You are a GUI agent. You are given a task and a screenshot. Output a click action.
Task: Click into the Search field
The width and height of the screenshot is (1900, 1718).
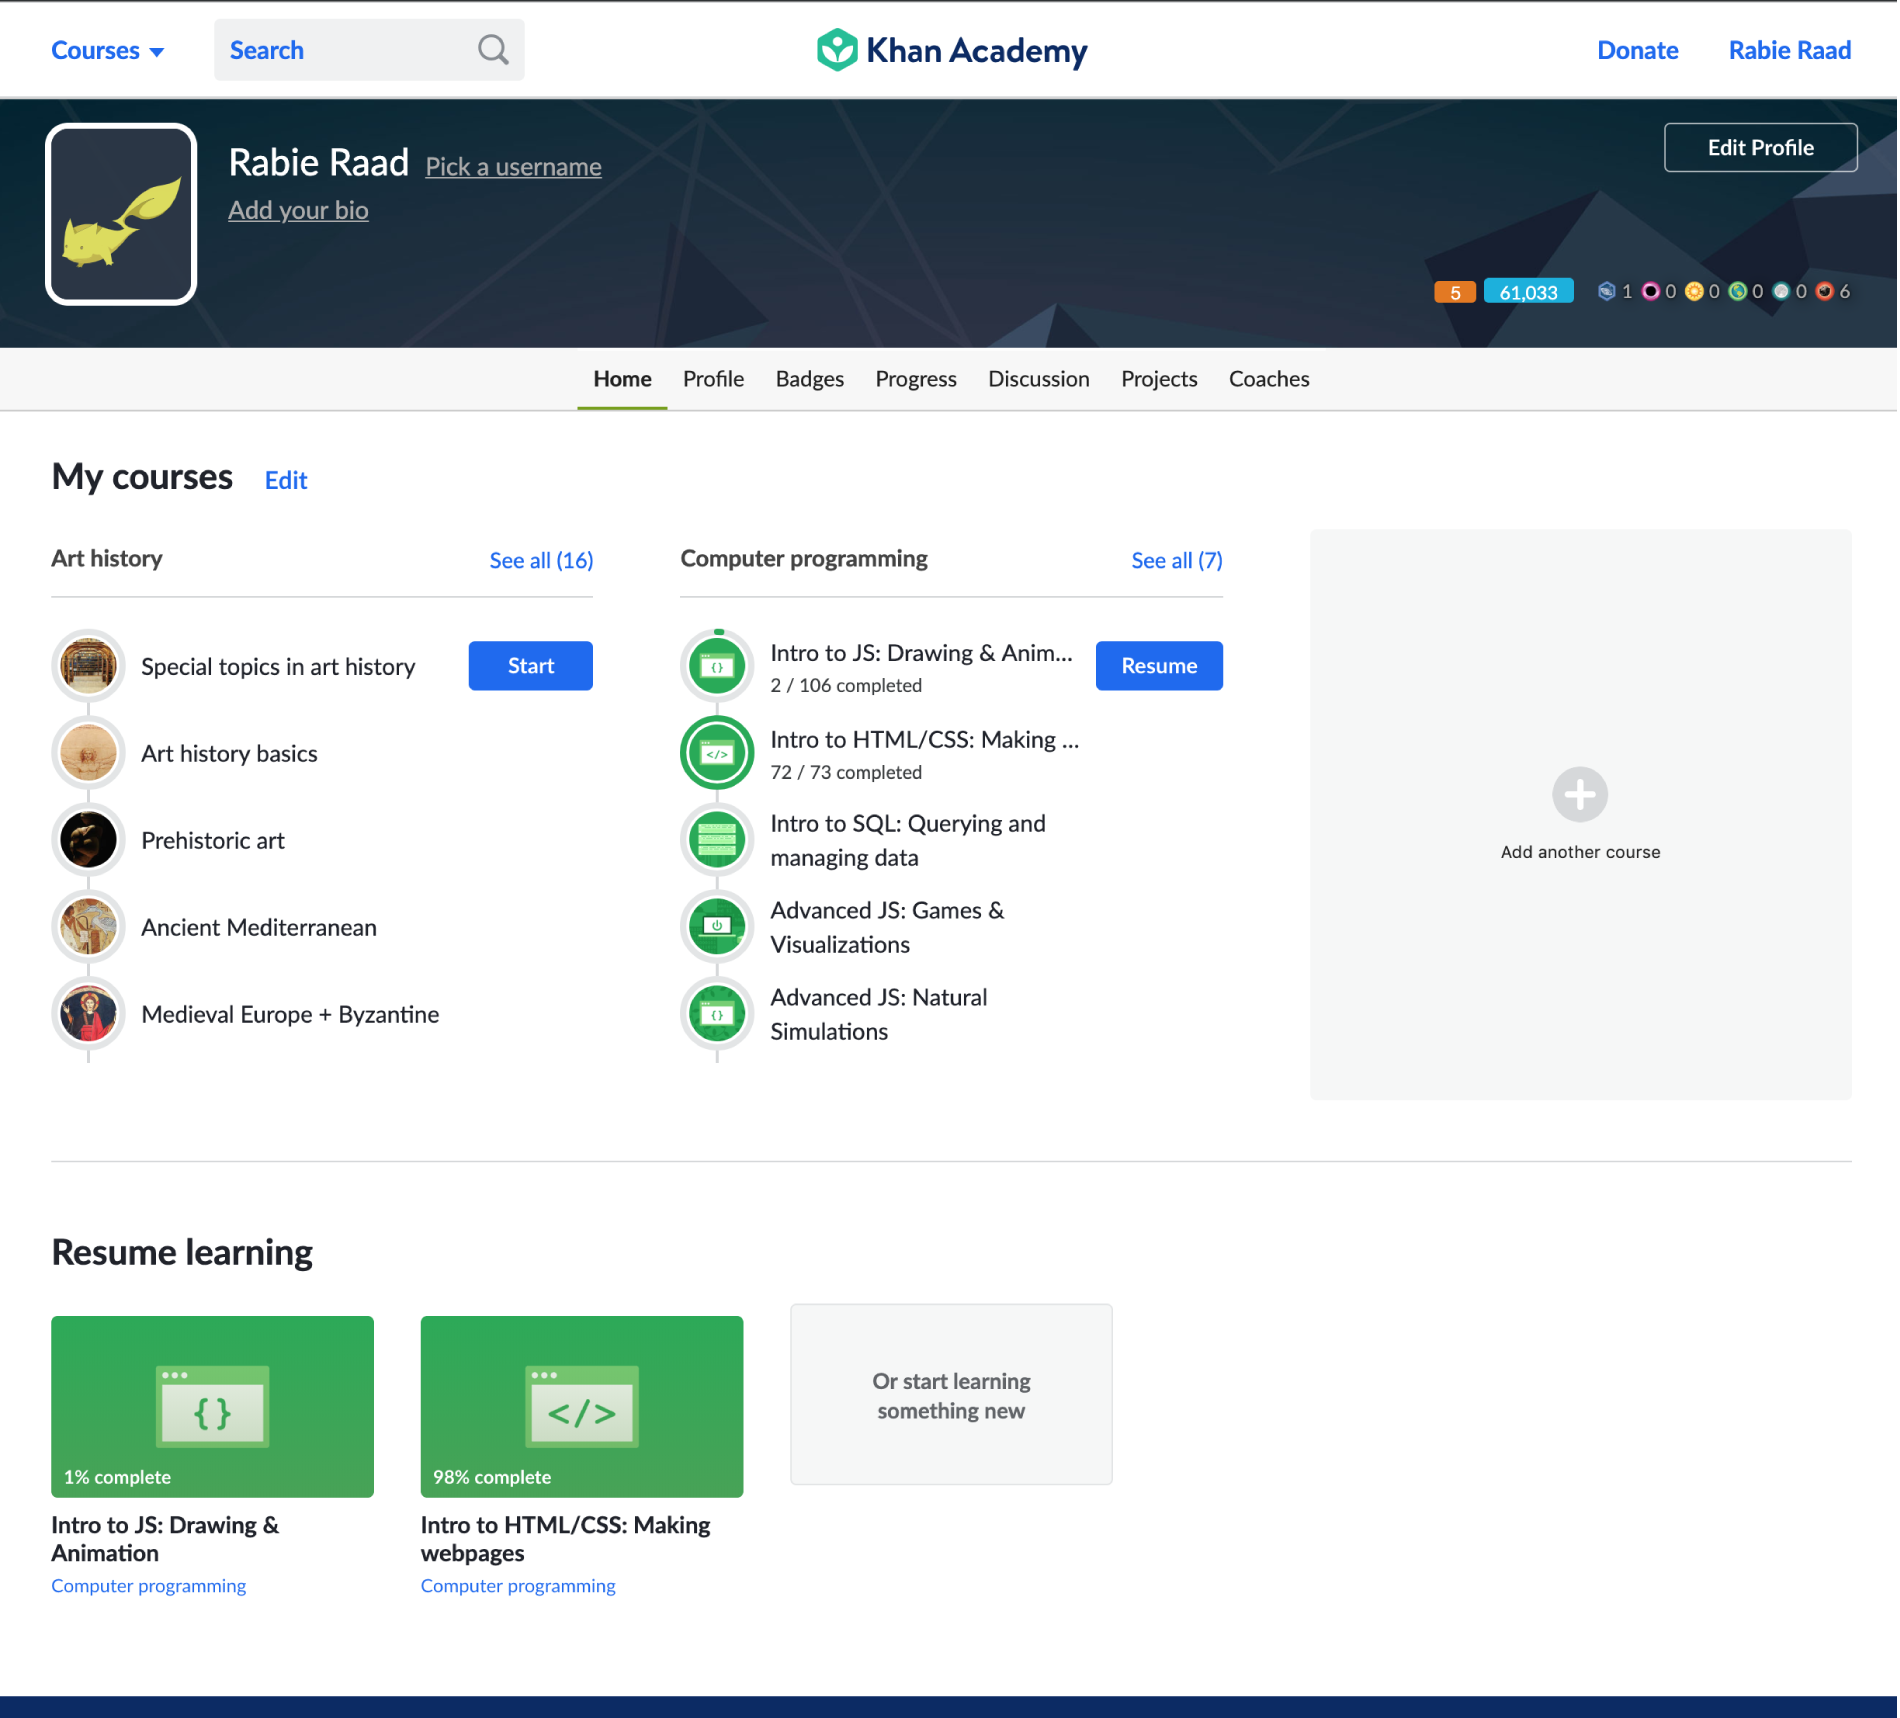369,50
